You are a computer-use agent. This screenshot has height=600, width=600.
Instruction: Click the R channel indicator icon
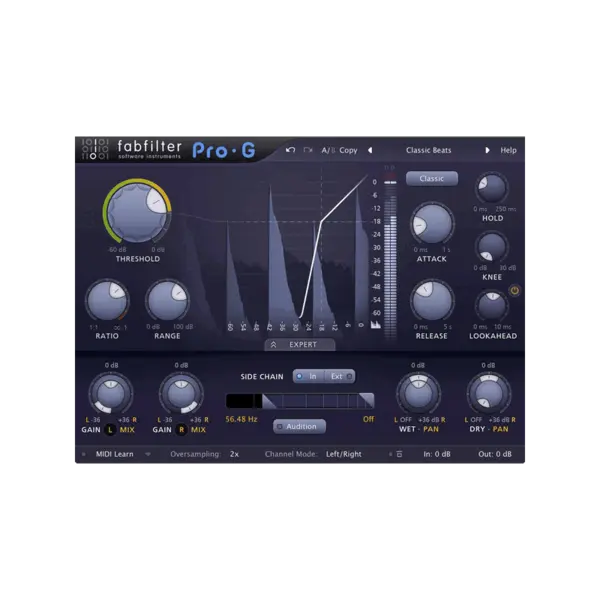[x=181, y=430]
